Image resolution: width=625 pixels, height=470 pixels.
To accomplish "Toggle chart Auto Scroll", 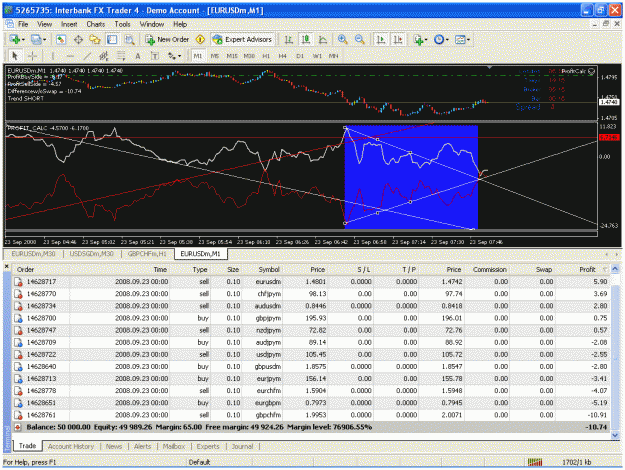I will click(381, 39).
